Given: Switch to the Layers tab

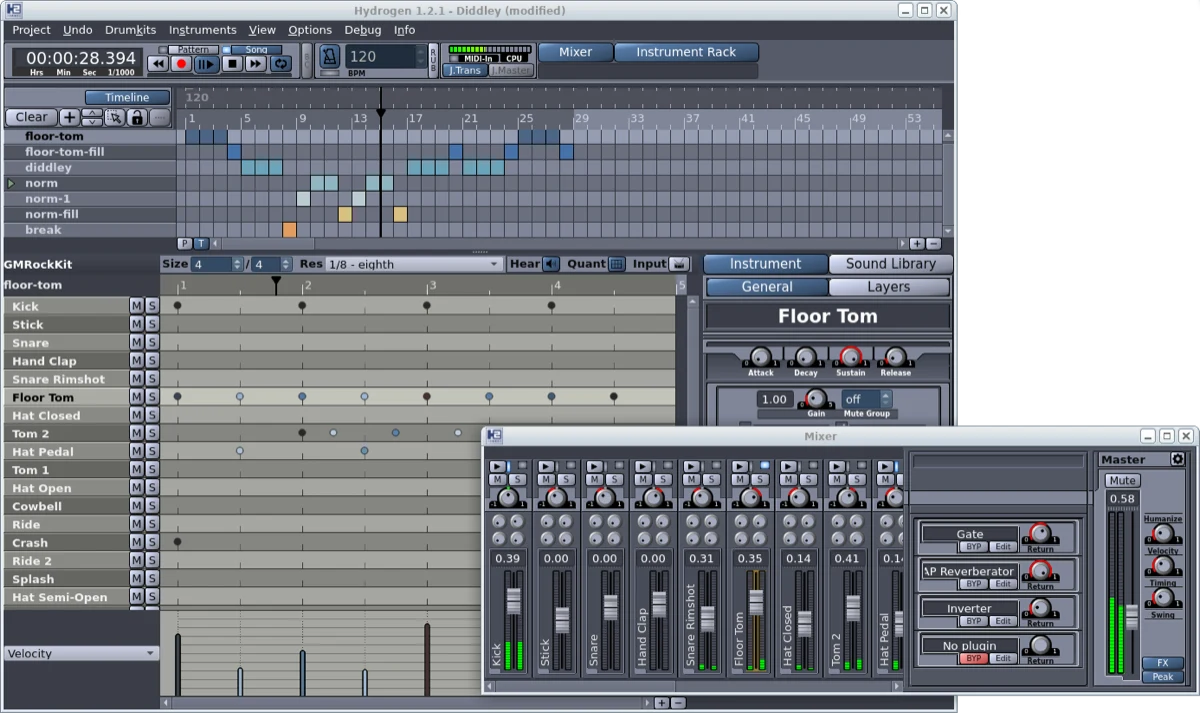Looking at the screenshot, I should pos(889,287).
